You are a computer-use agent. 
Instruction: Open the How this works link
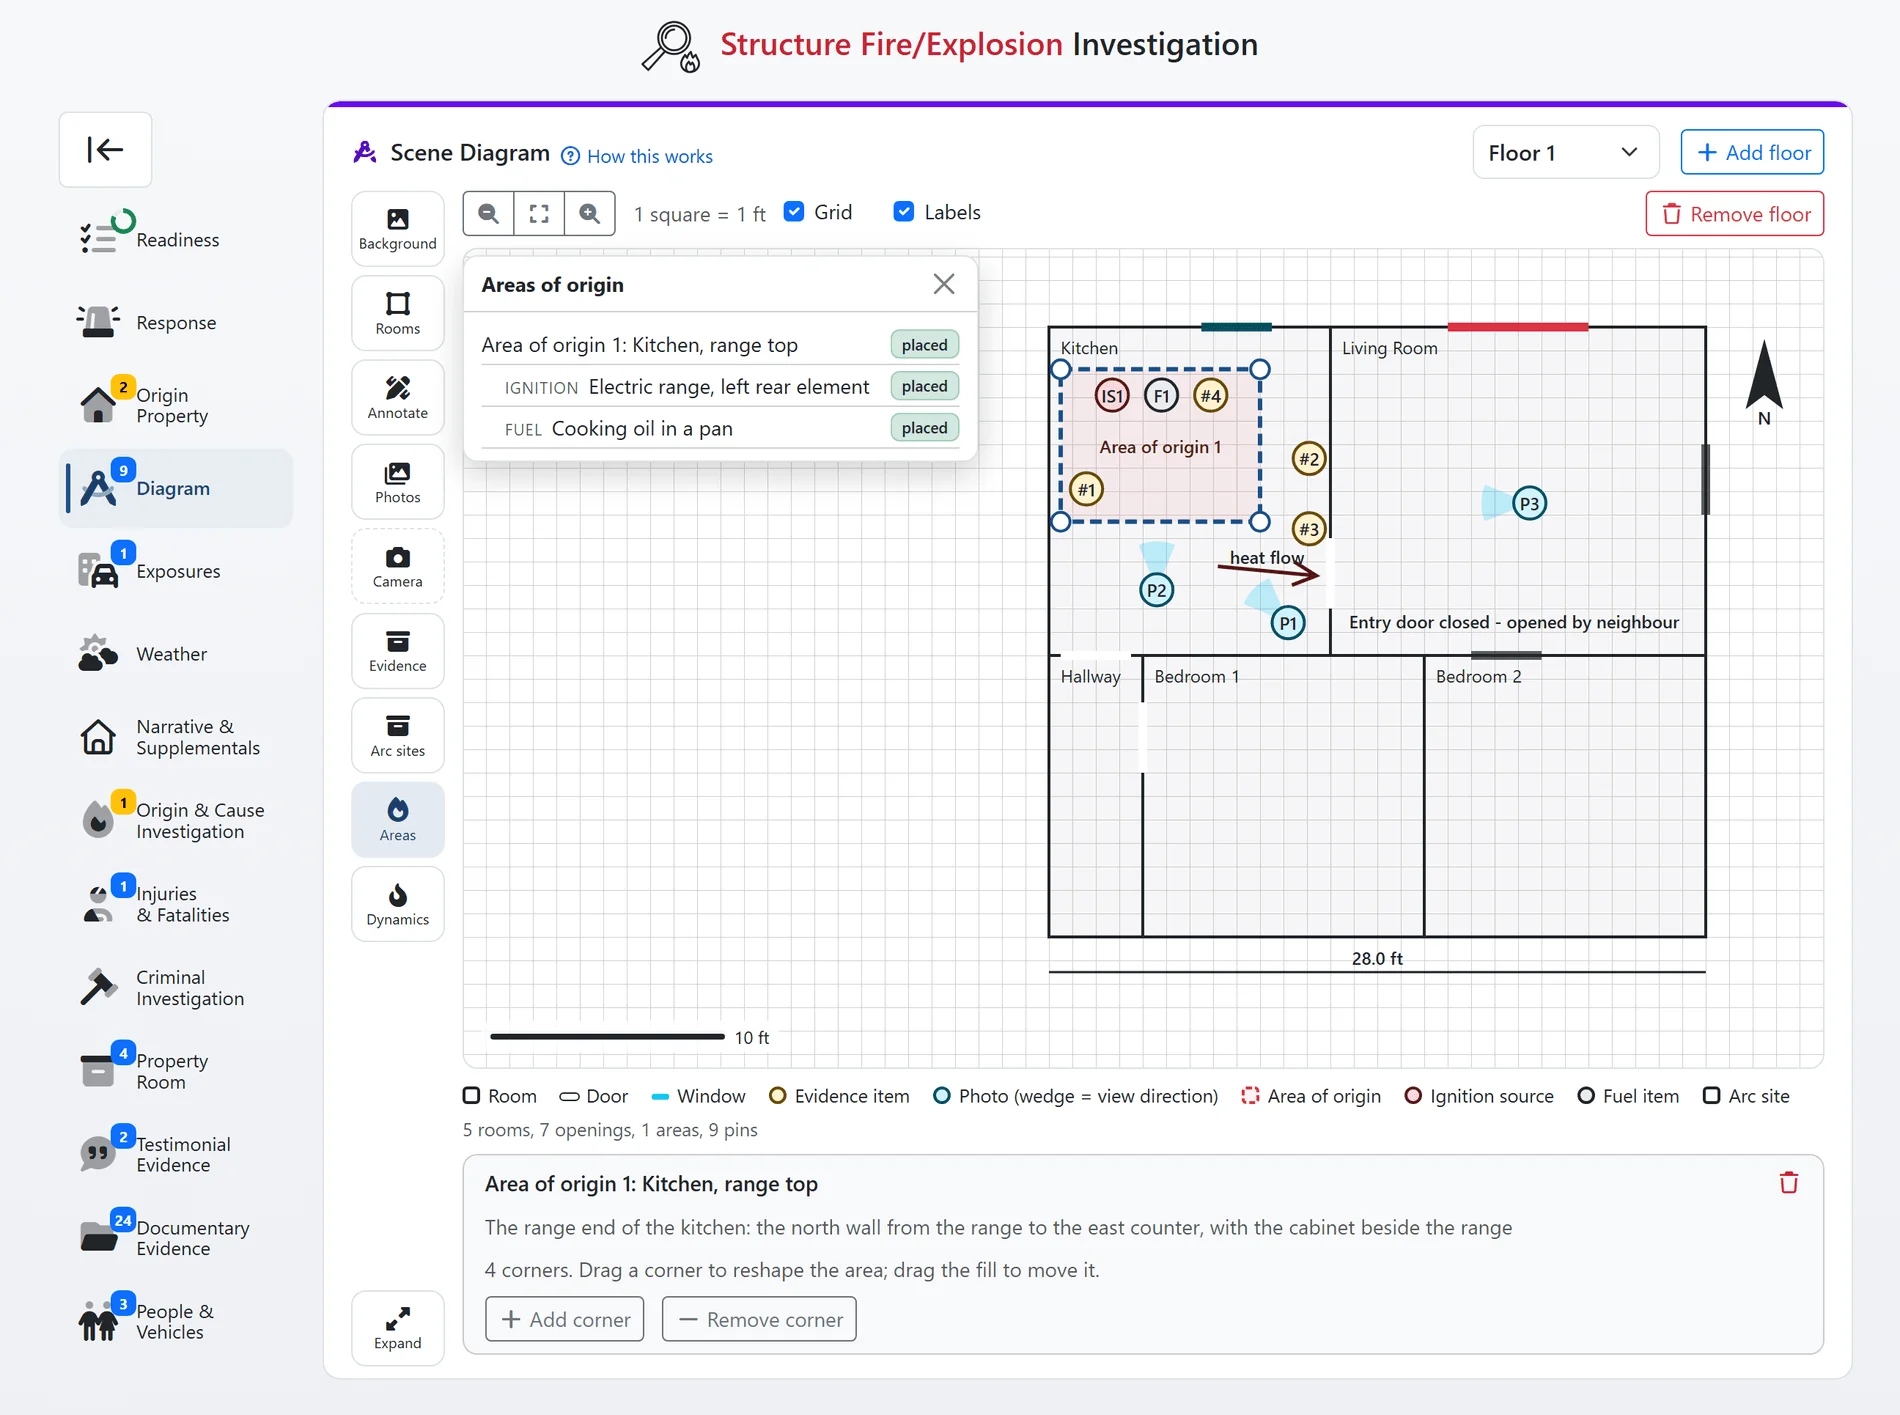[637, 156]
